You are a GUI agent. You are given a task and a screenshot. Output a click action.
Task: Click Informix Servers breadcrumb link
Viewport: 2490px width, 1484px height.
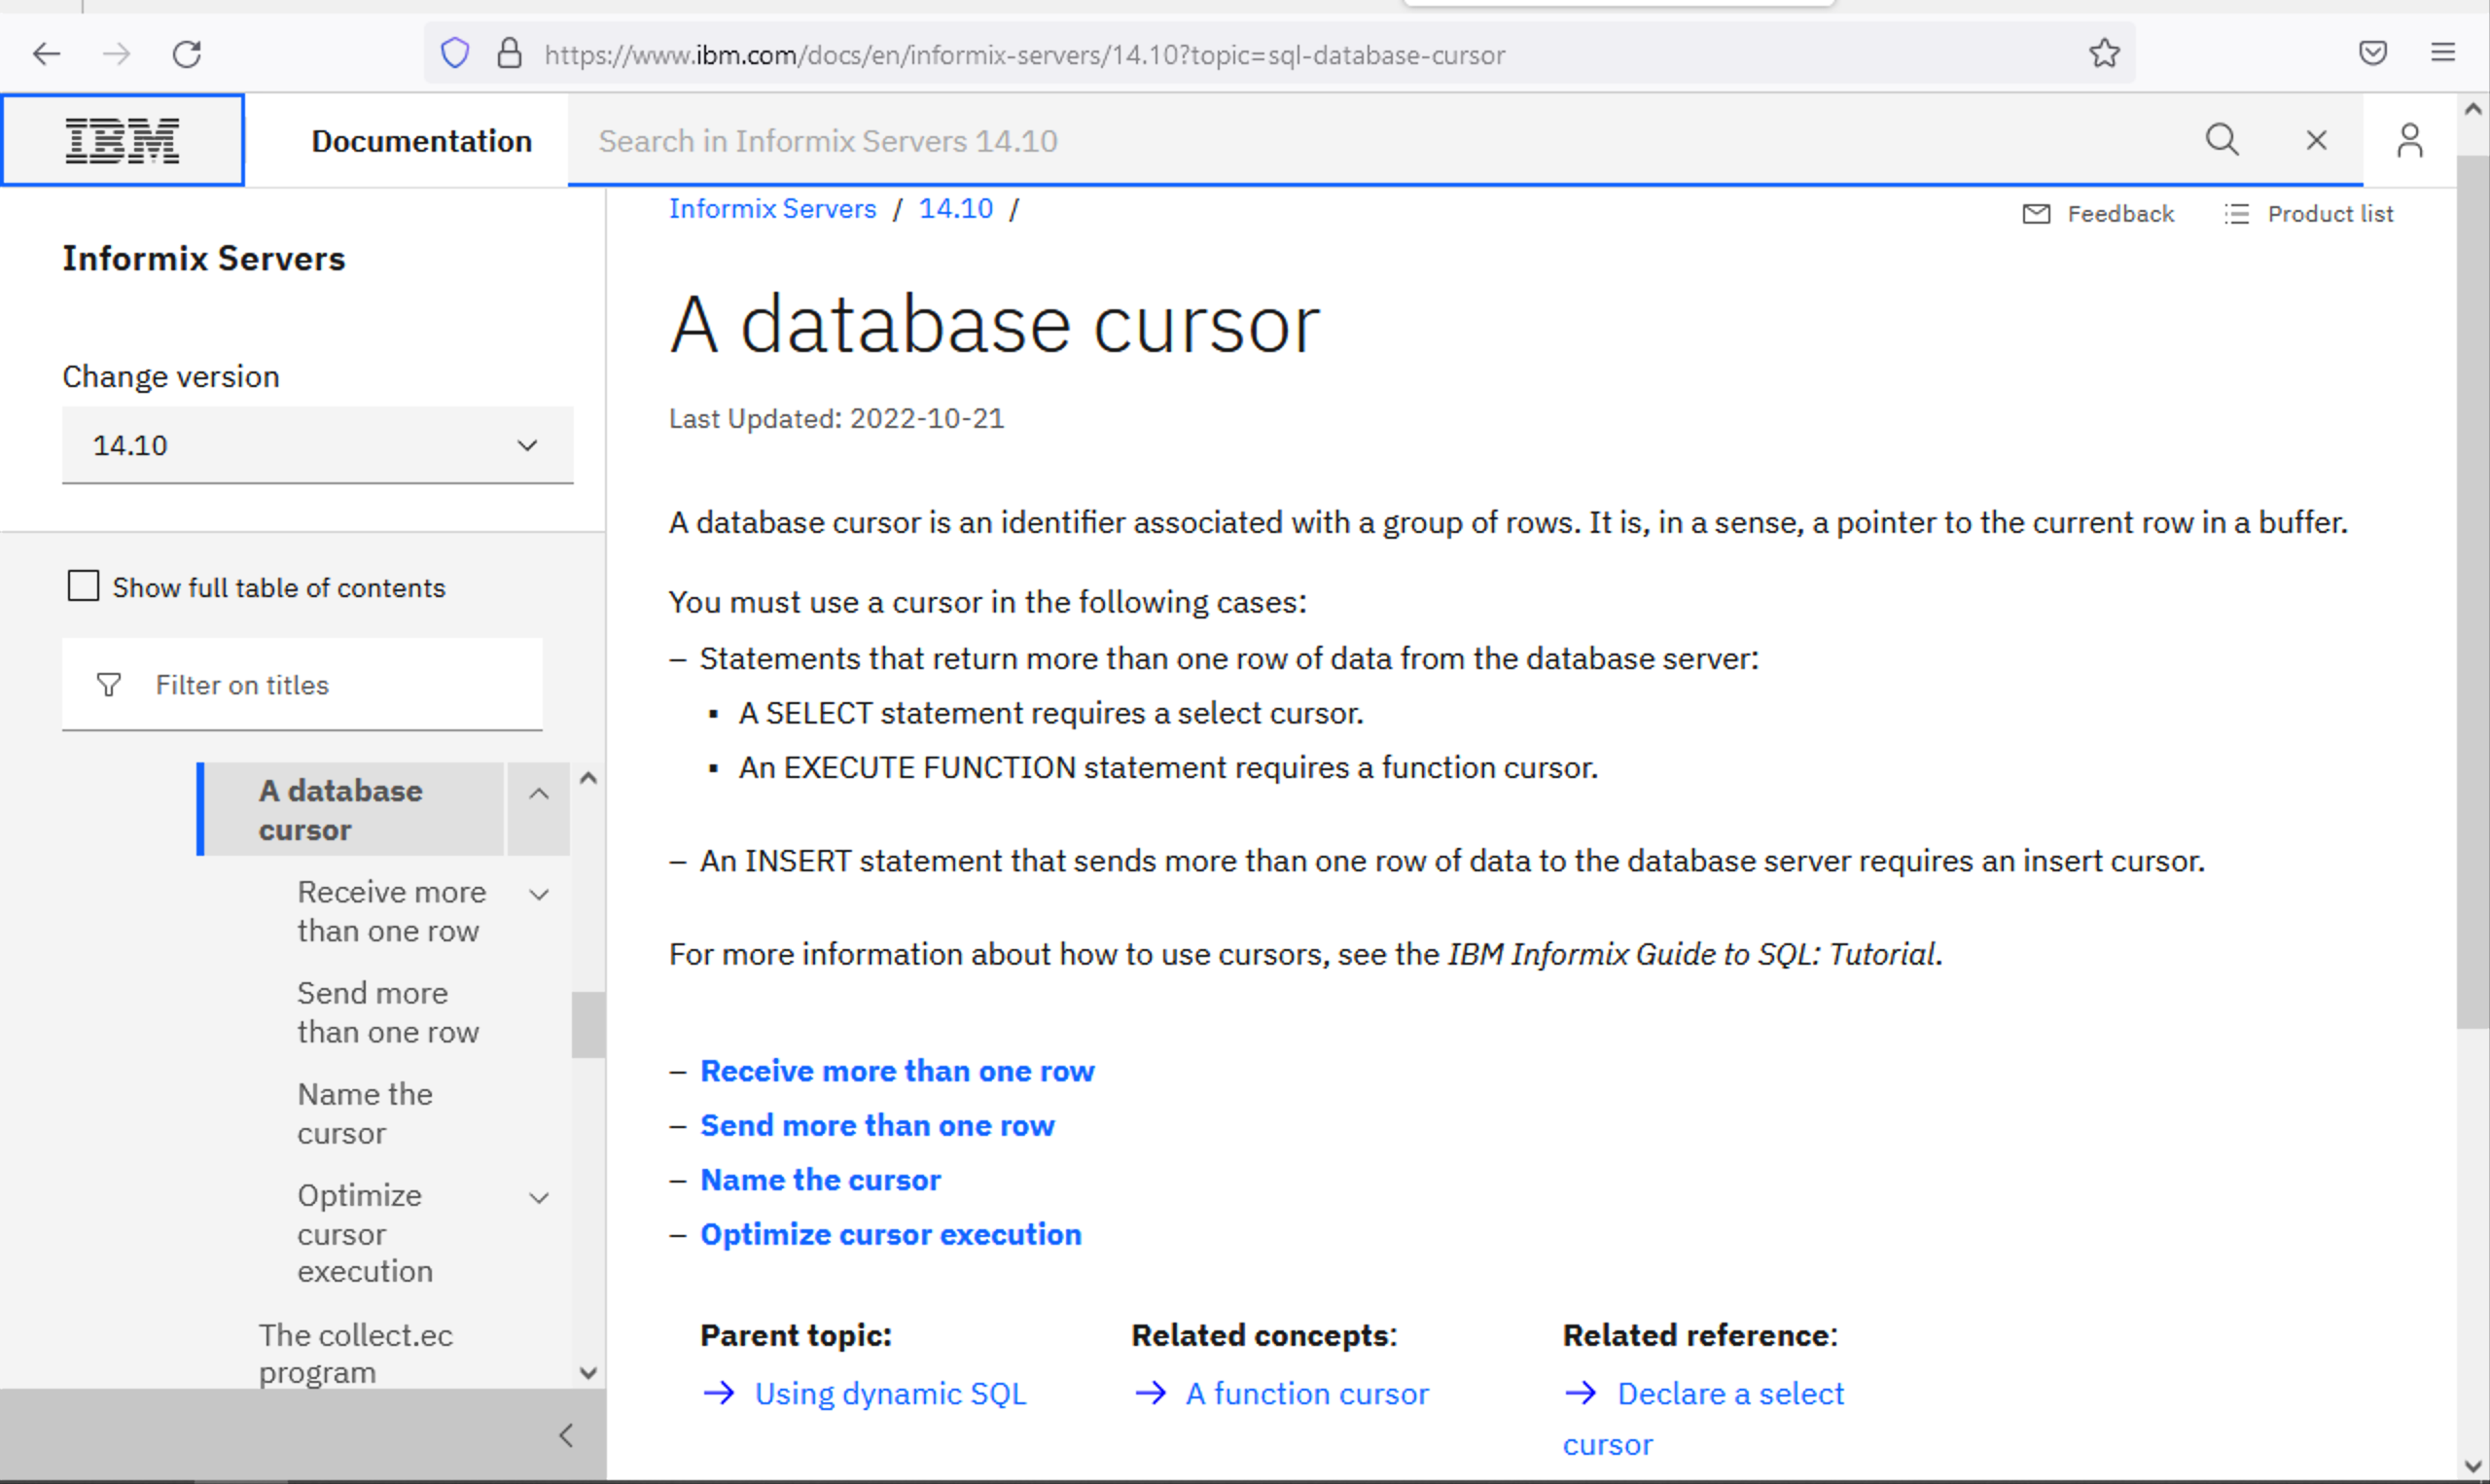pos(773,208)
